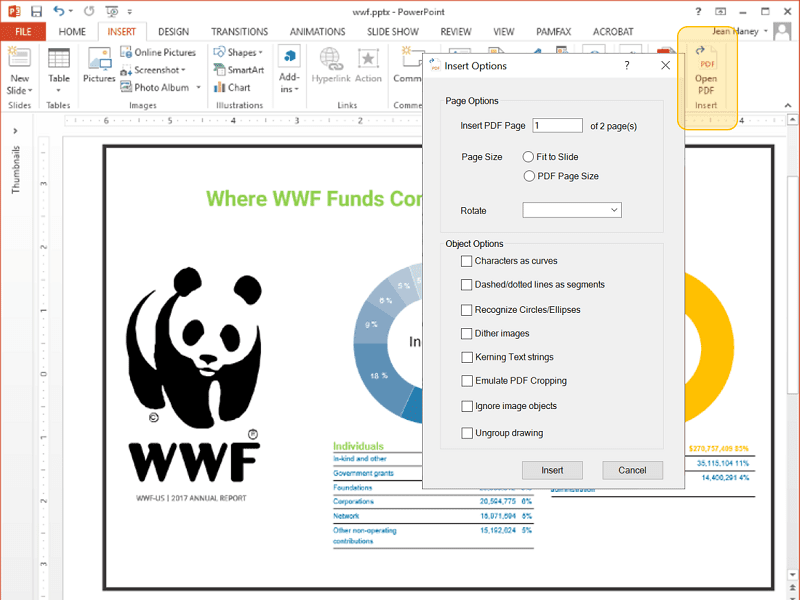Click the Action star button
Viewport: 800px width, 600px height.
coord(368,65)
